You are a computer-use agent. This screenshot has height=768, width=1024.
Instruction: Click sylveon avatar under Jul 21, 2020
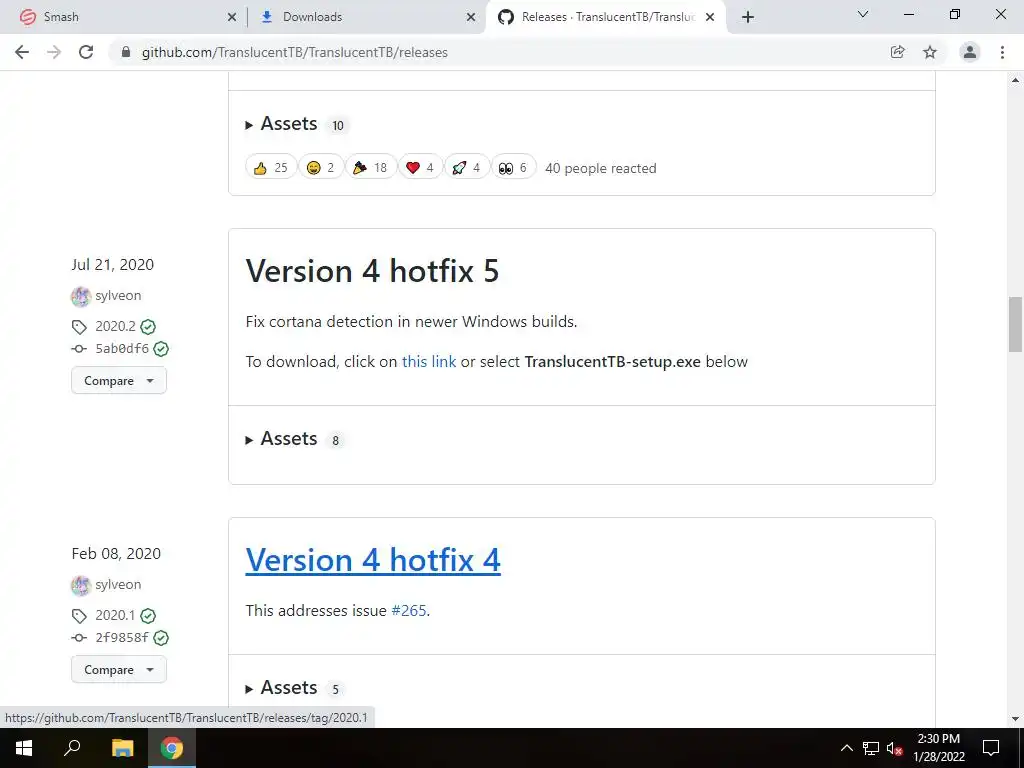[x=80, y=296]
